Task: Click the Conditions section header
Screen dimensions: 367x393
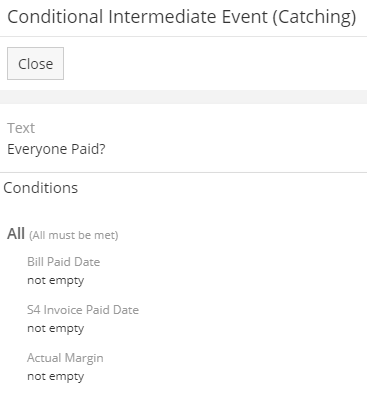Action: (41, 188)
